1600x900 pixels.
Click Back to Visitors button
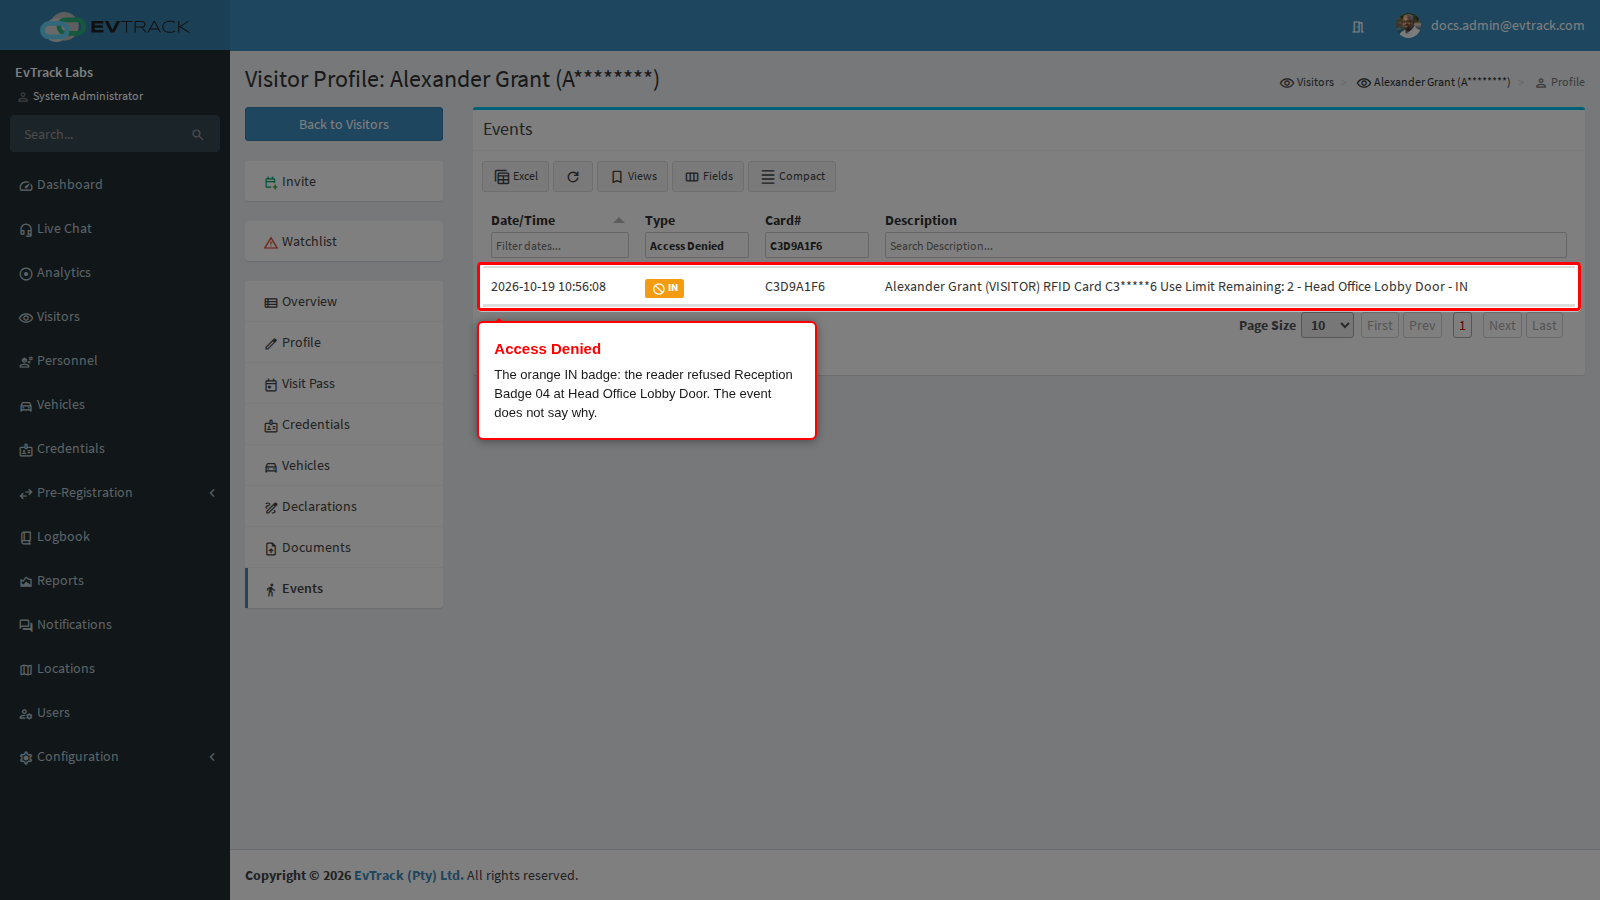click(x=344, y=124)
